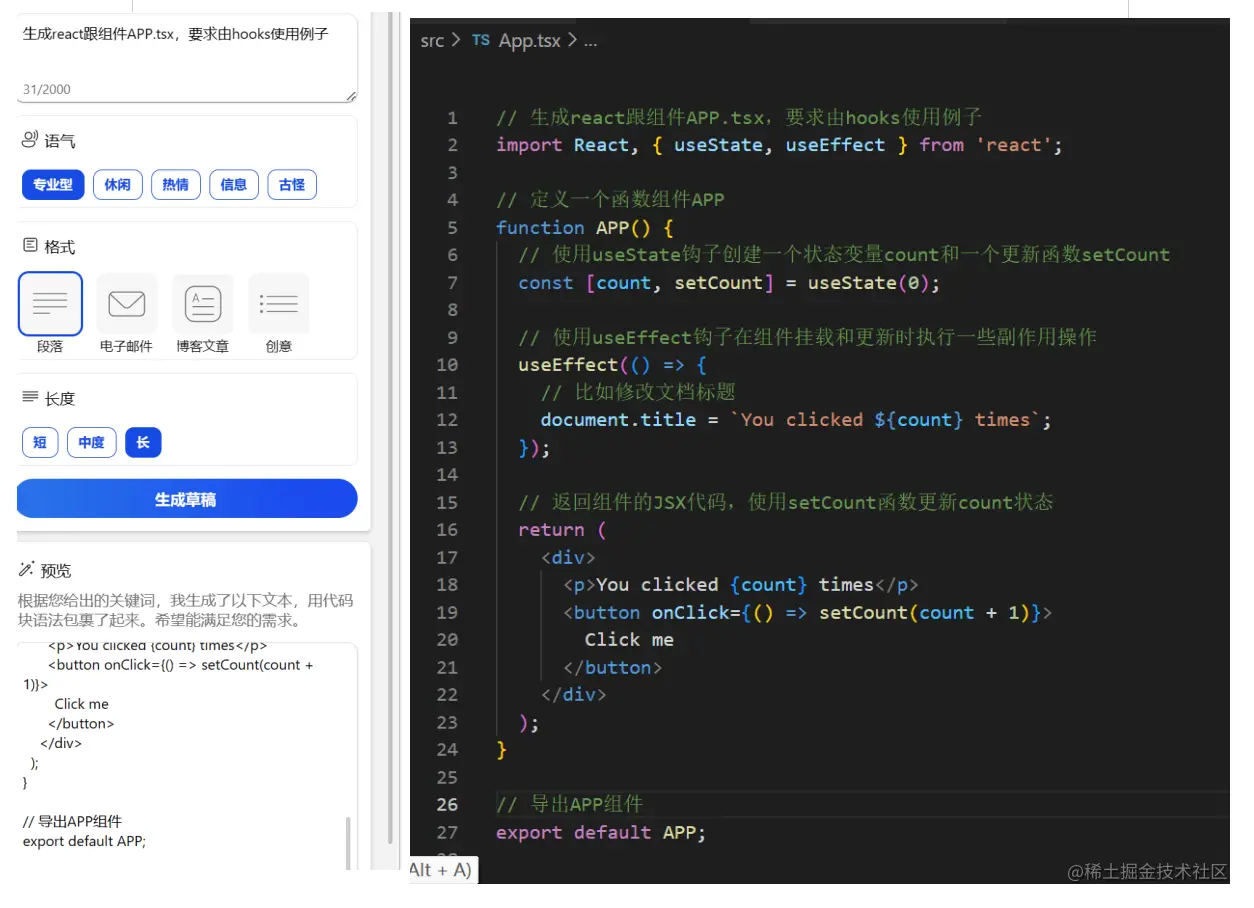Click the import React line in editor
1254x908 pixels.
[x=779, y=145]
